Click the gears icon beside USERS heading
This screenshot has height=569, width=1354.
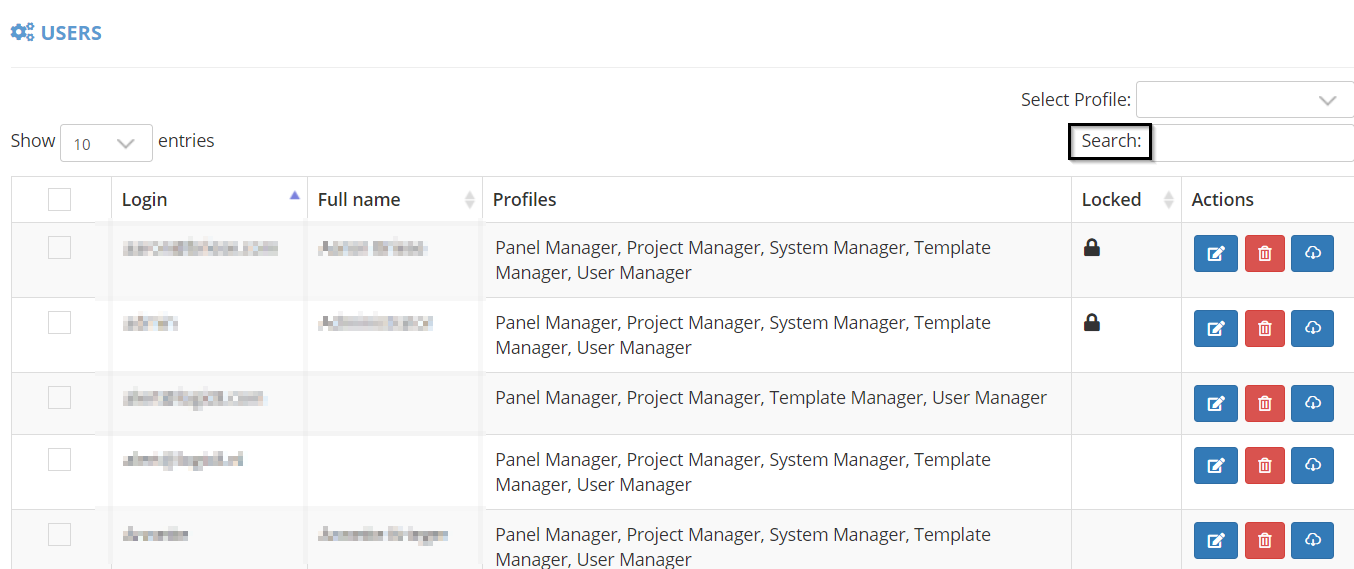pos(22,33)
